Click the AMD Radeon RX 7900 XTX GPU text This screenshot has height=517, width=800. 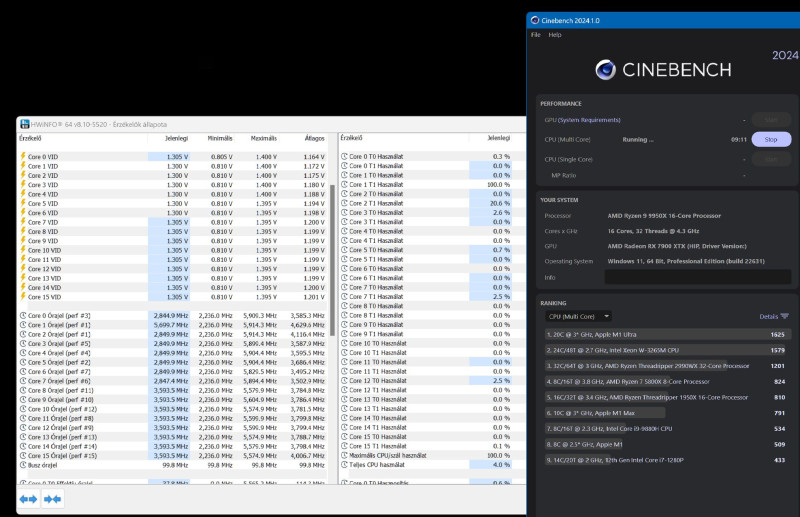point(677,246)
